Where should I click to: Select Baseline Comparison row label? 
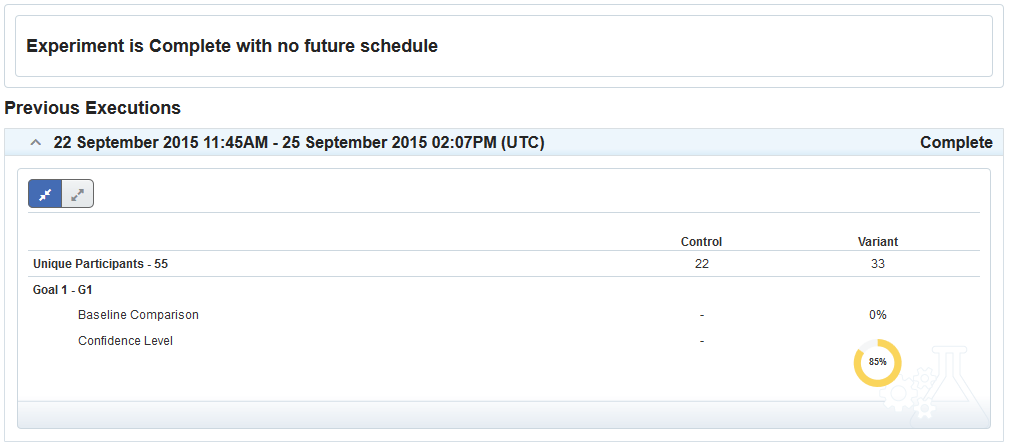pyautogui.click(x=138, y=315)
